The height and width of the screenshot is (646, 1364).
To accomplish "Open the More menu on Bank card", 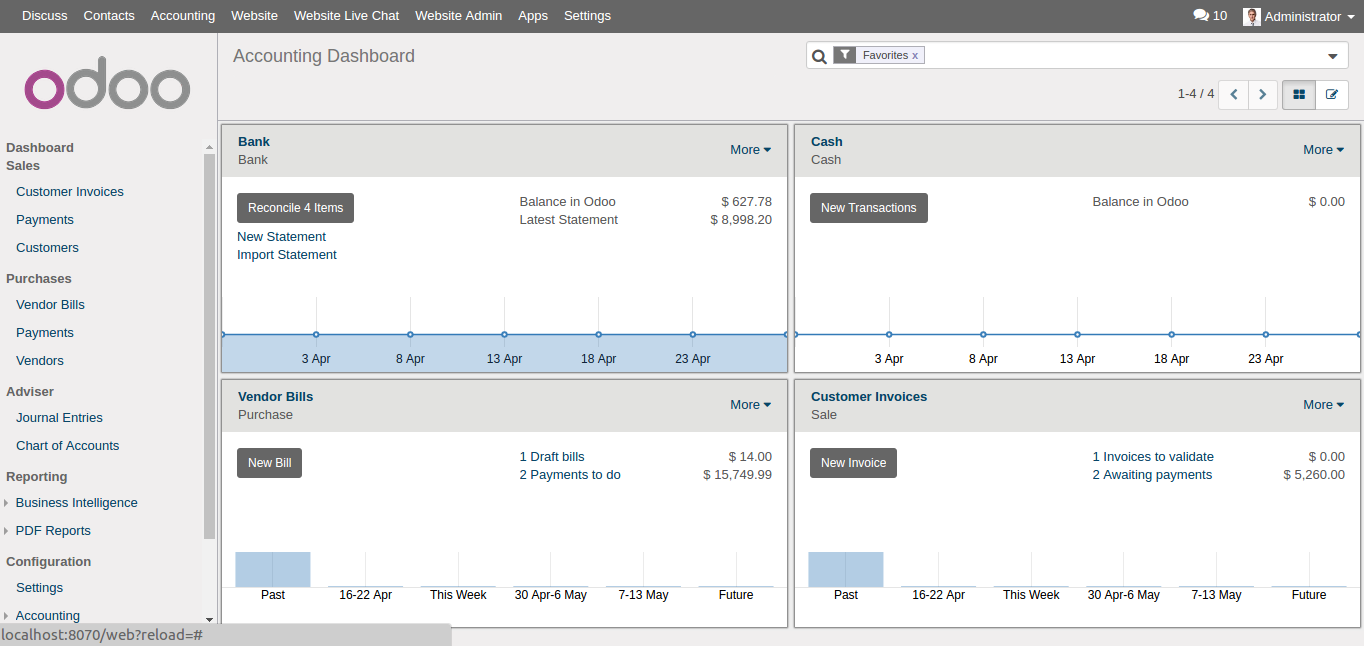I will (x=750, y=150).
